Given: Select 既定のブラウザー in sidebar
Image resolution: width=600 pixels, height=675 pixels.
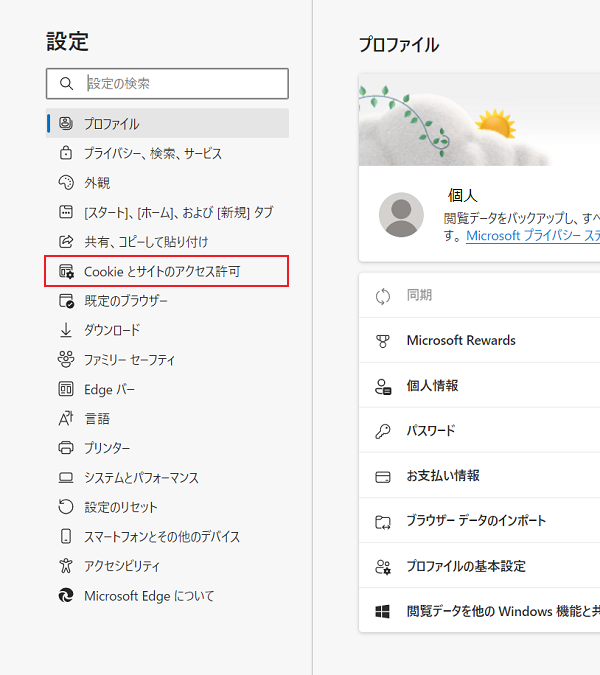Looking at the screenshot, I should 126,301.
